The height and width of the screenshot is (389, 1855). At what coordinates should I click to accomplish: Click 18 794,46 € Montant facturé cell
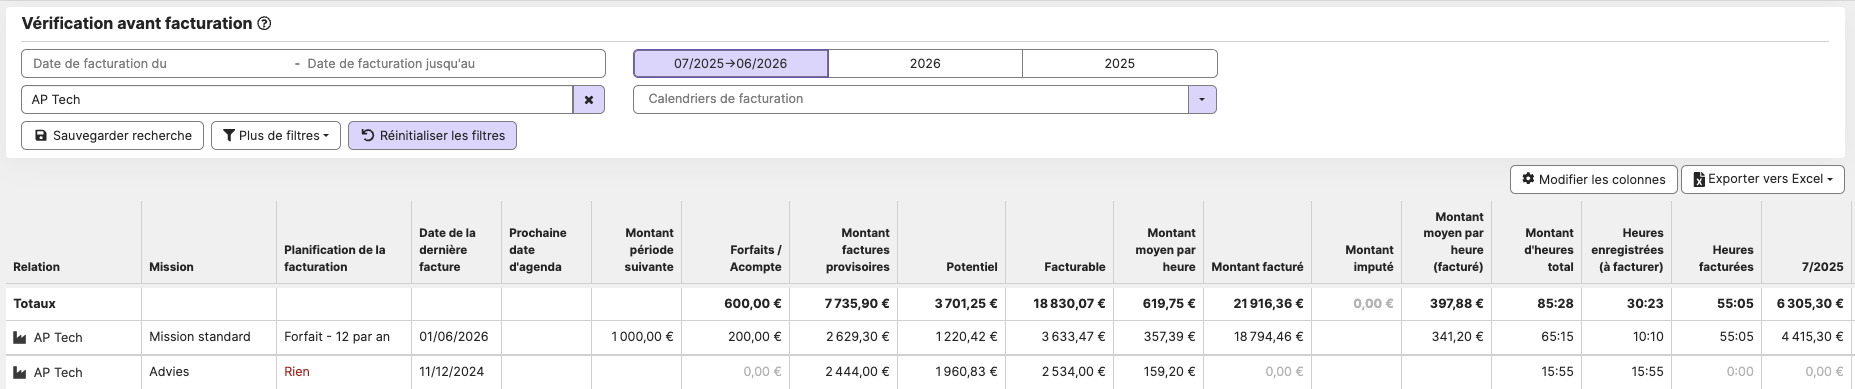click(x=1268, y=337)
